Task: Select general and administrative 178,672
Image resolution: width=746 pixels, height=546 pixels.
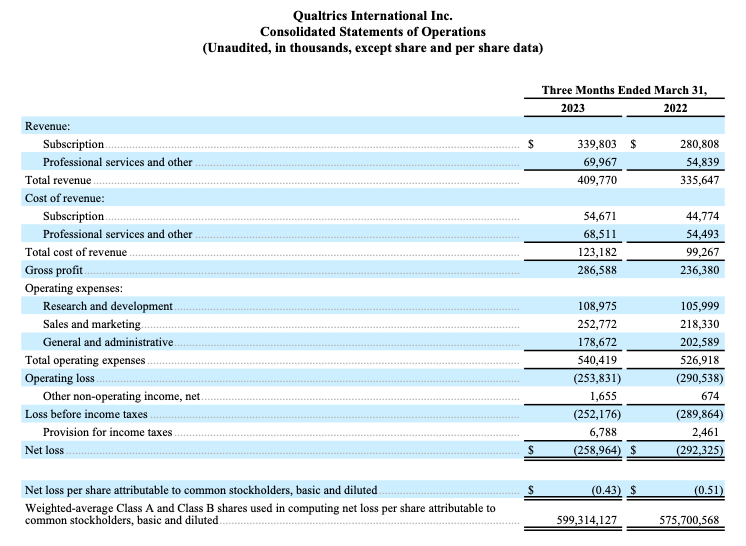Action: tap(597, 342)
